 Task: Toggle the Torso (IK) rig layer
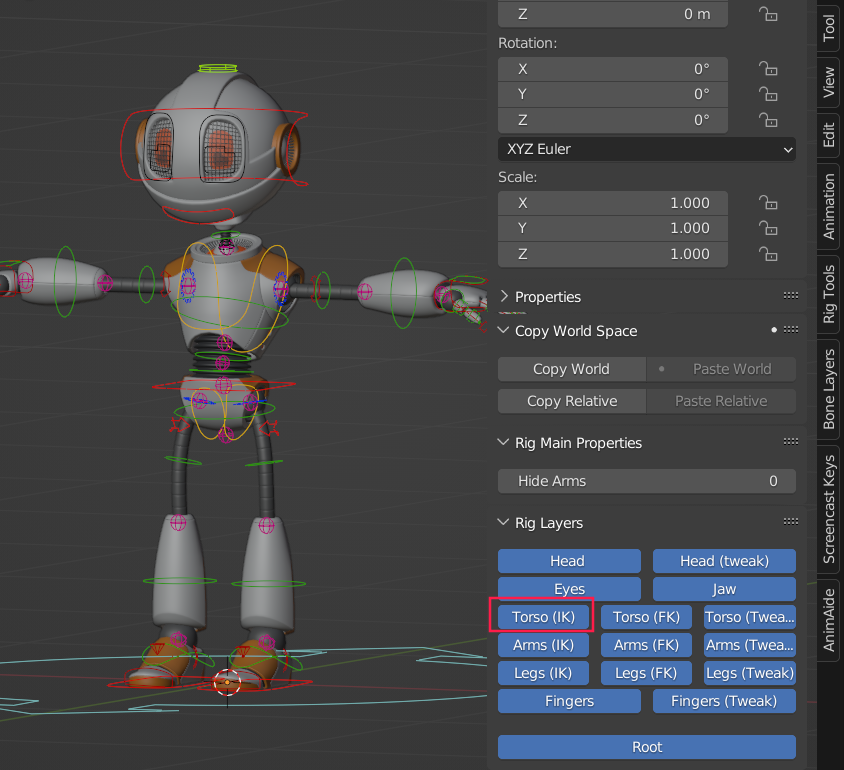tap(543, 617)
